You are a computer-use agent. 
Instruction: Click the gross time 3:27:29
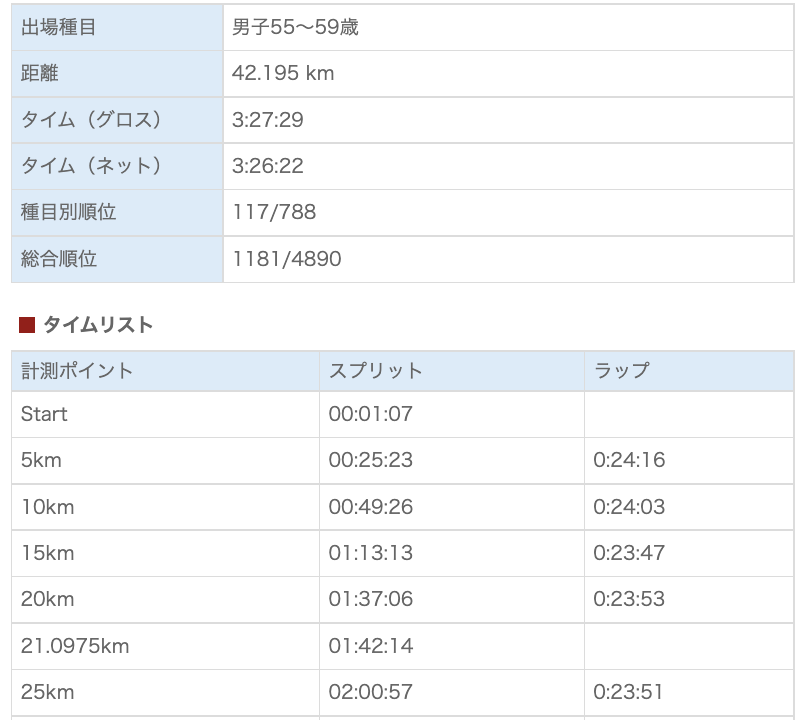267,120
